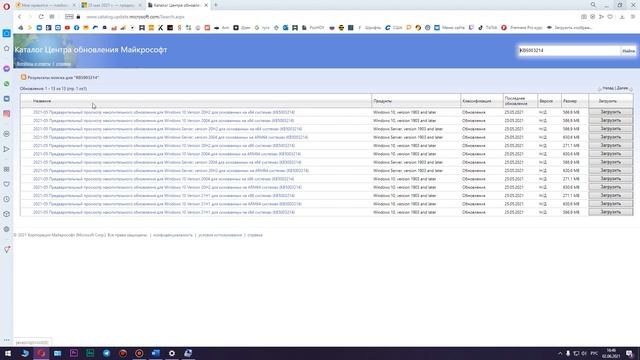Viewport: 640px width, 360px height.
Task: Click the VPN badge in address bar
Action: 69,17
